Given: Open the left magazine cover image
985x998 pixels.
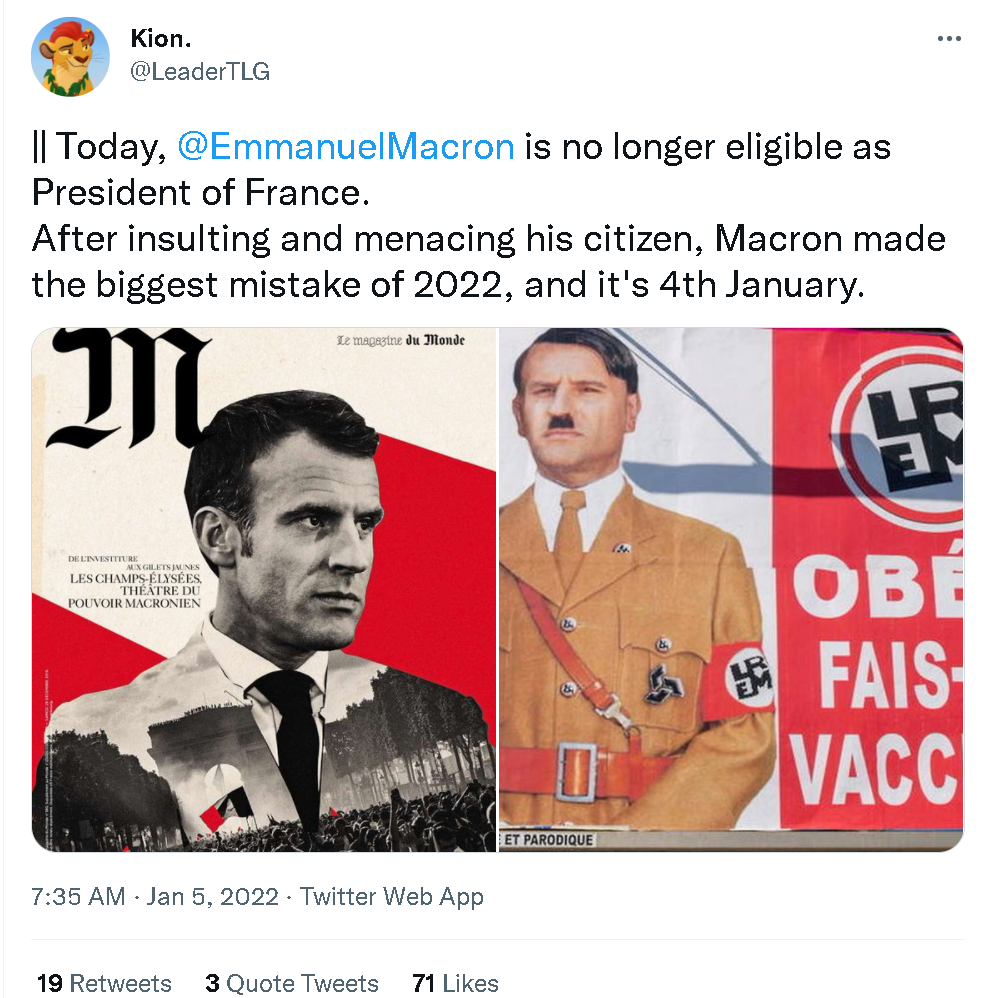Looking at the screenshot, I should pos(264,590).
